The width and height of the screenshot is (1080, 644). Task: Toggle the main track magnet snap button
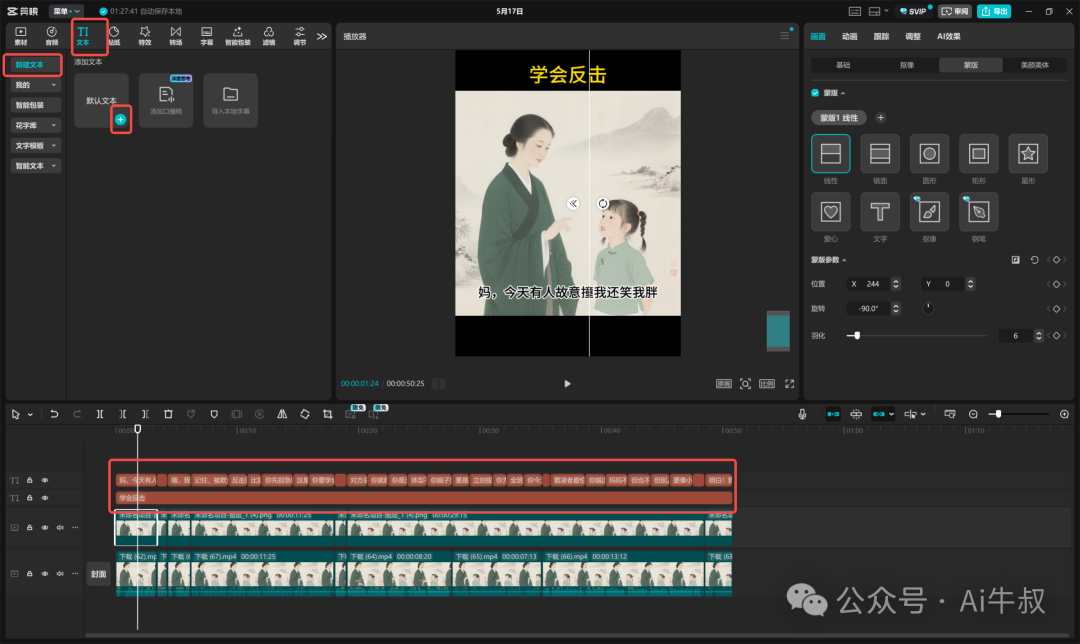coord(833,414)
